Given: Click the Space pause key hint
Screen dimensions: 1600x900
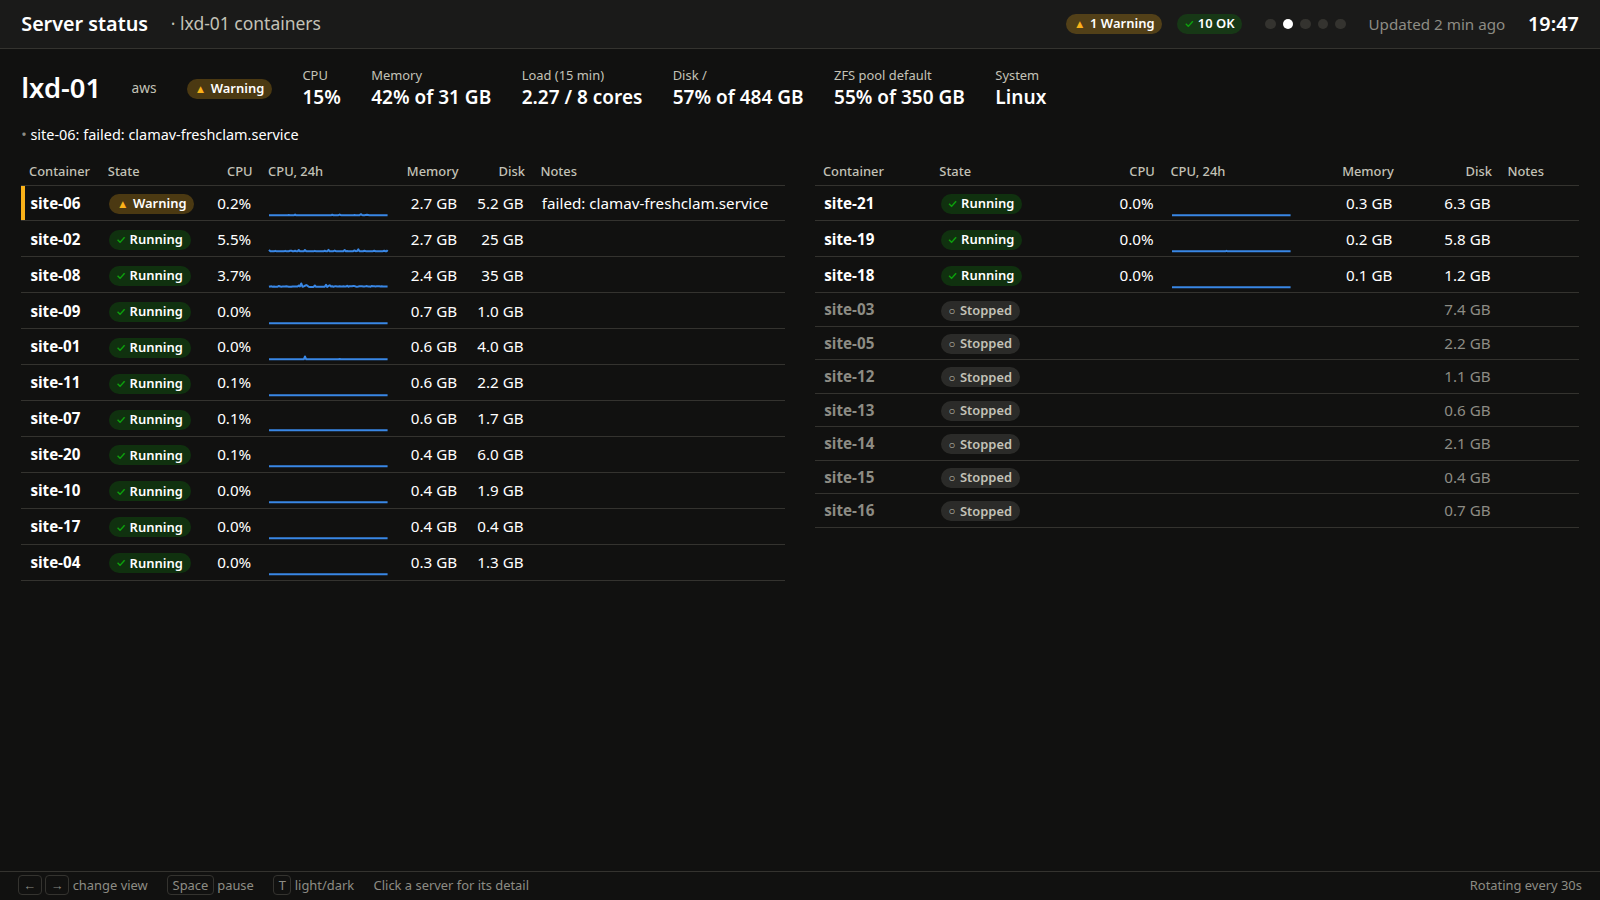Looking at the screenshot, I should (190, 886).
